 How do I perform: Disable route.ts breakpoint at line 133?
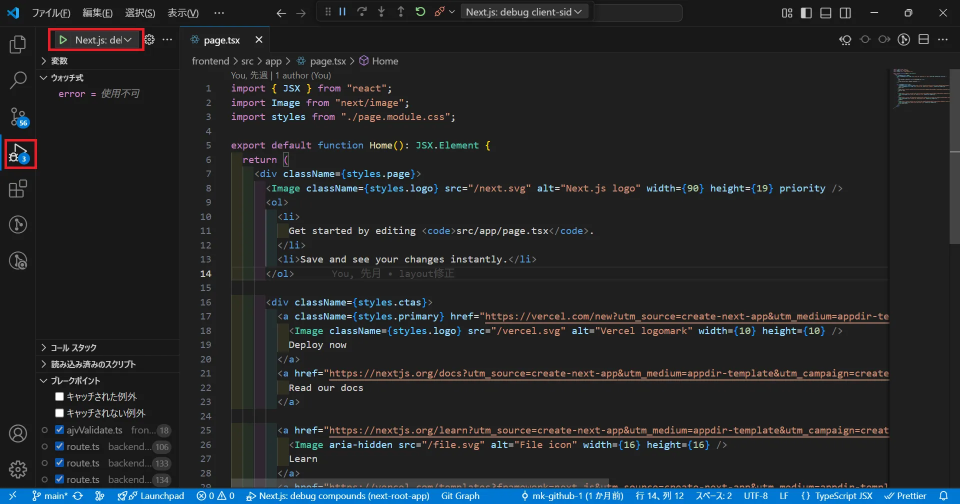pyautogui.click(x=59, y=463)
